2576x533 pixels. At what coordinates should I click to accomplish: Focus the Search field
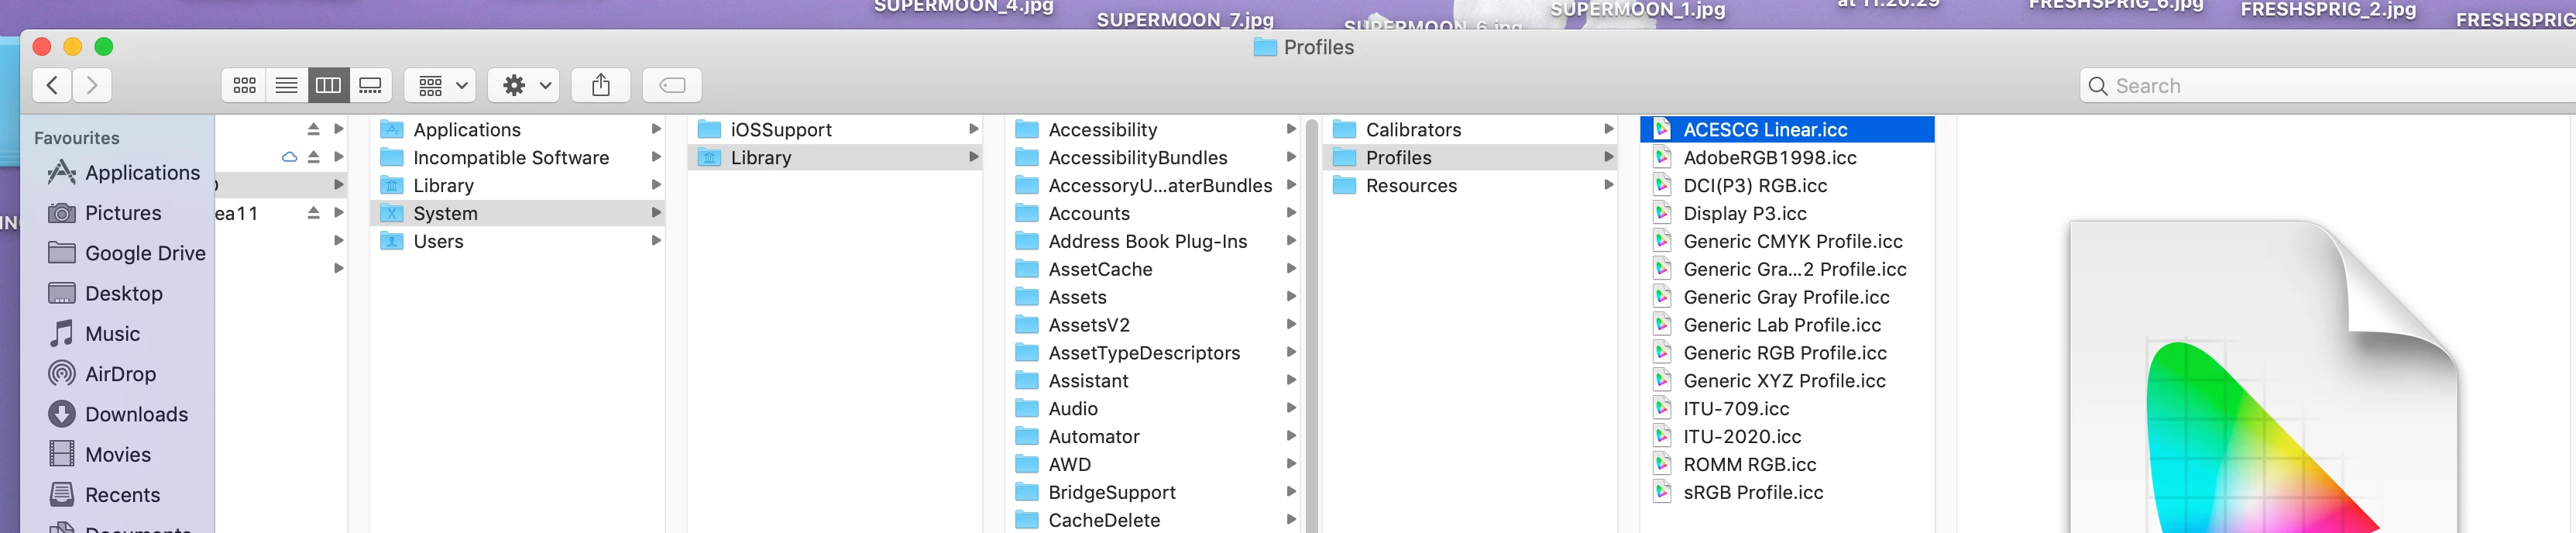point(2330,86)
